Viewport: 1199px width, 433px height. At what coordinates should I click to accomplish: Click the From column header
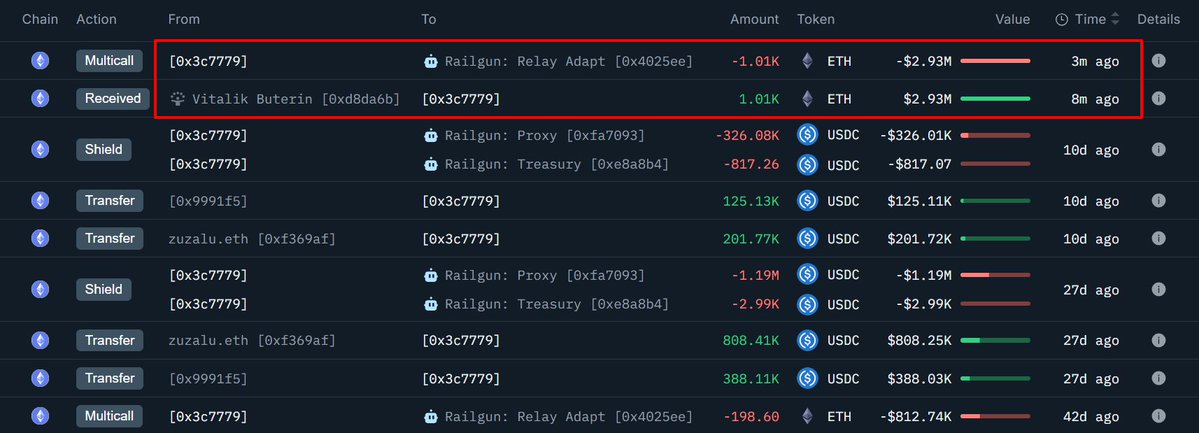184,19
